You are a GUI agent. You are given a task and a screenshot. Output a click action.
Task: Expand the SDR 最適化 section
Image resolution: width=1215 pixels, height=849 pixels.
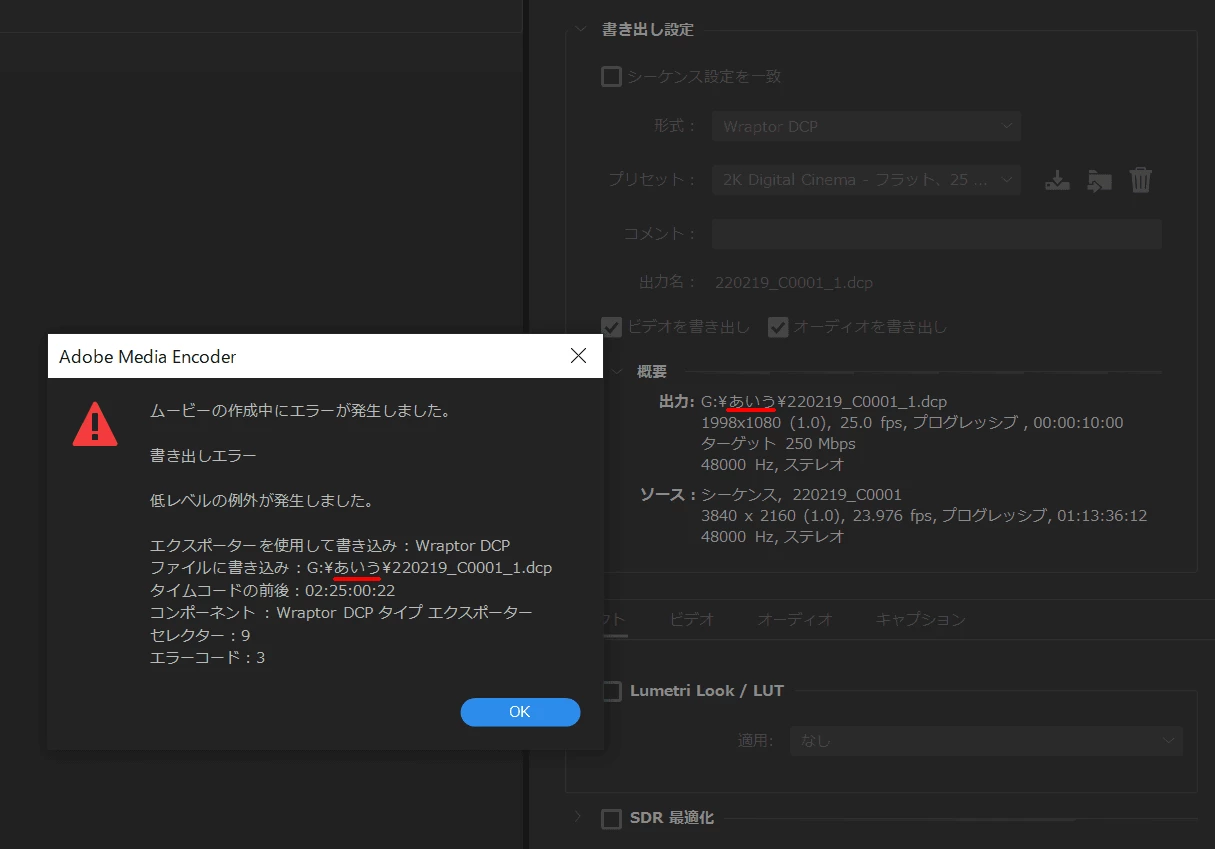578,818
